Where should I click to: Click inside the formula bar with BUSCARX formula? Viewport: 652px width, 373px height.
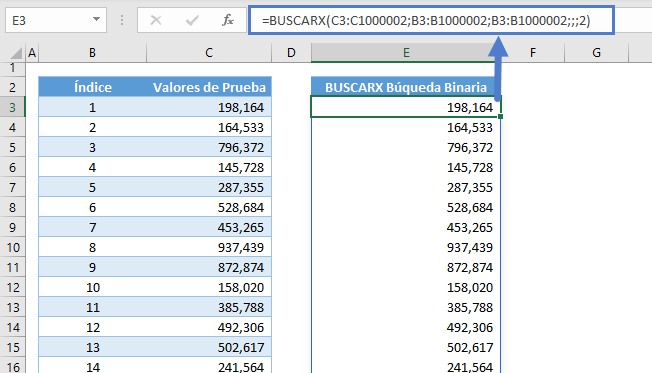point(431,20)
